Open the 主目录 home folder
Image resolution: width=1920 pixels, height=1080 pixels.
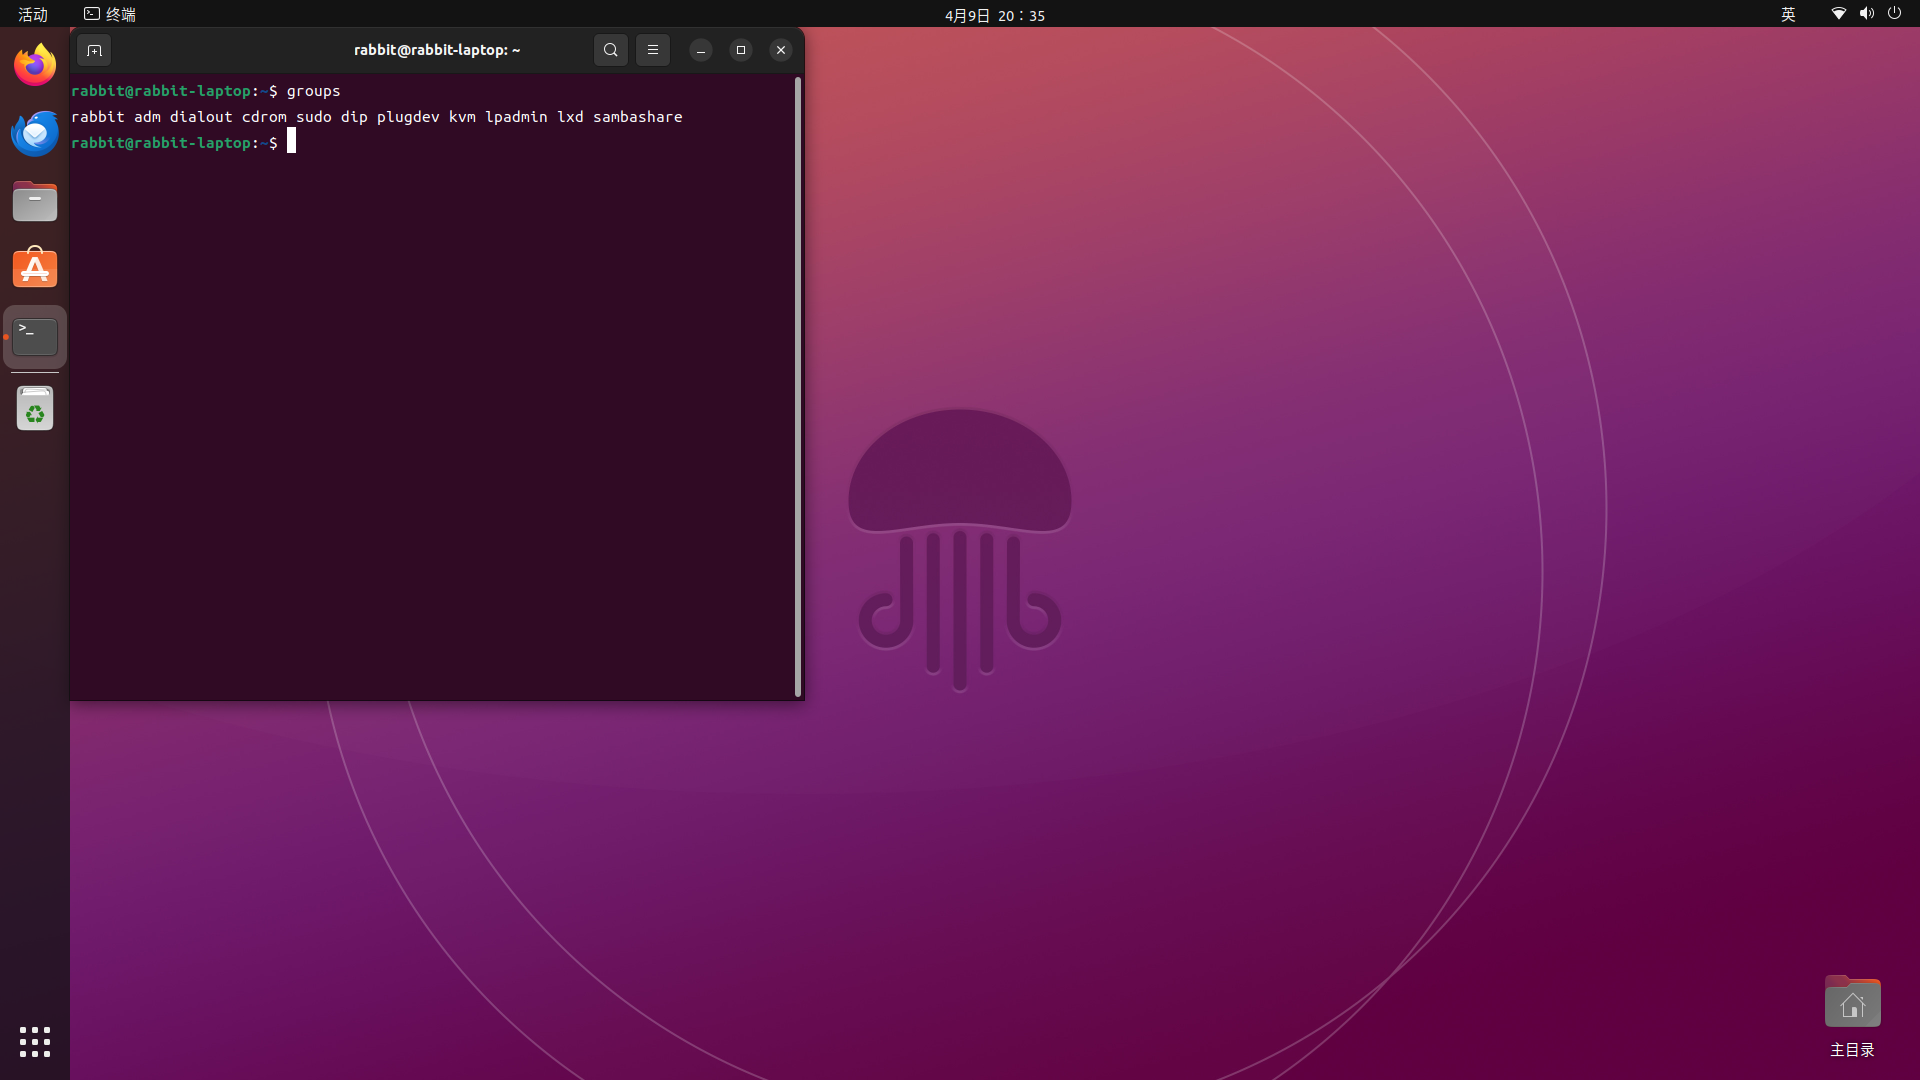[x=1852, y=1003]
